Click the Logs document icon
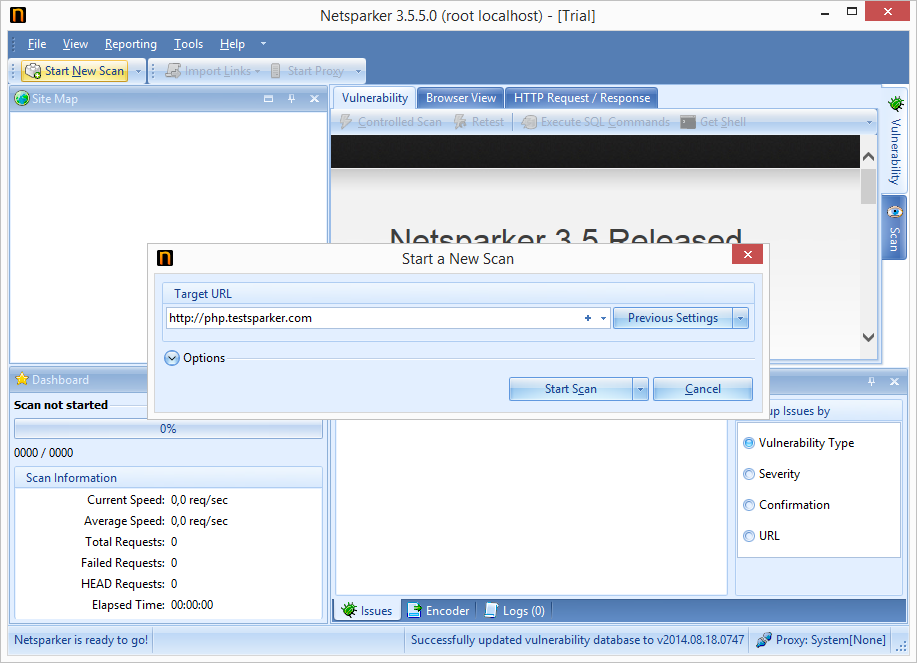The height and width of the screenshot is (663, 917). (491, 610)
